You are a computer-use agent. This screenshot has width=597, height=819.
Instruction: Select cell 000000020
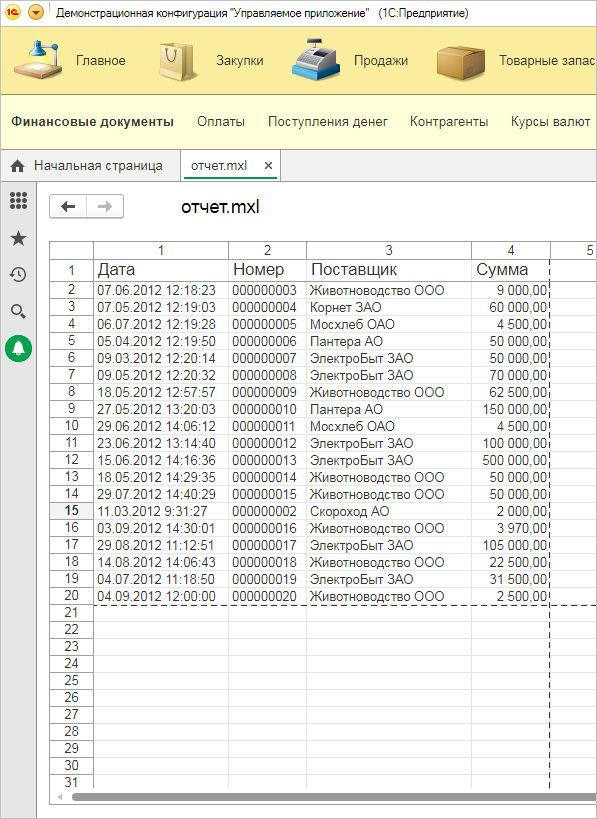pos(267,596)
